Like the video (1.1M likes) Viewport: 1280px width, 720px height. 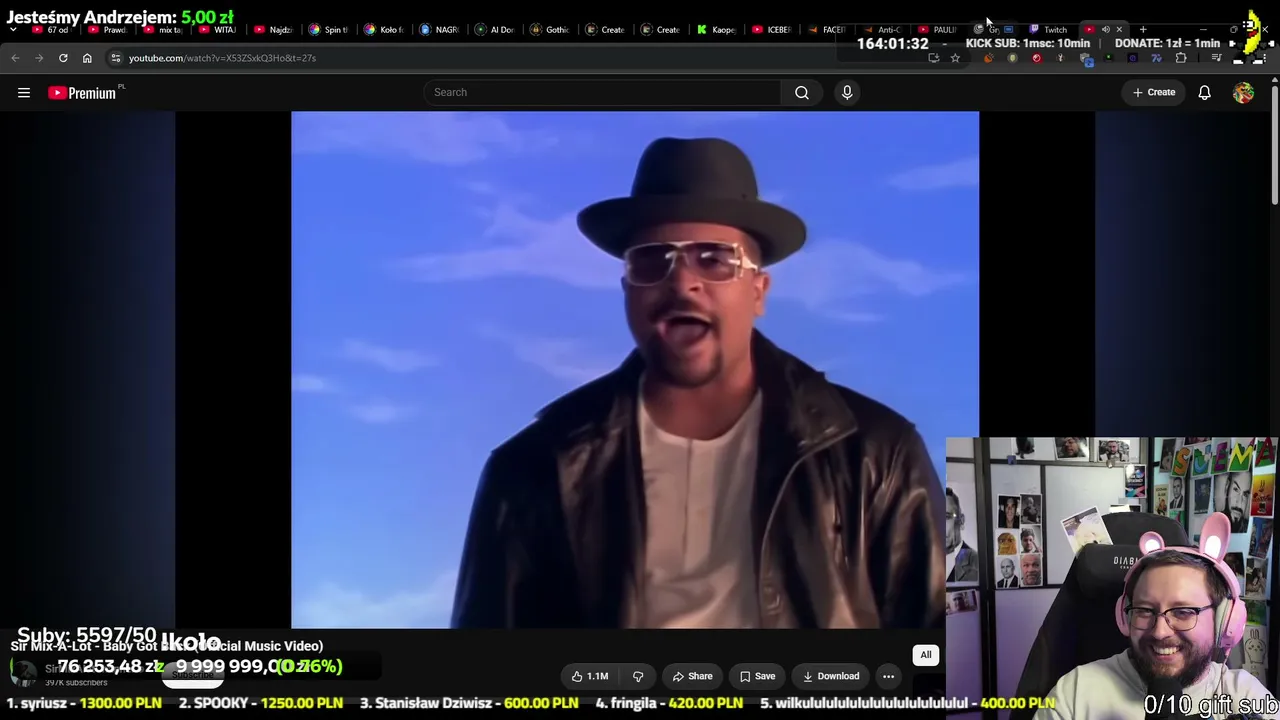(590, 676)
